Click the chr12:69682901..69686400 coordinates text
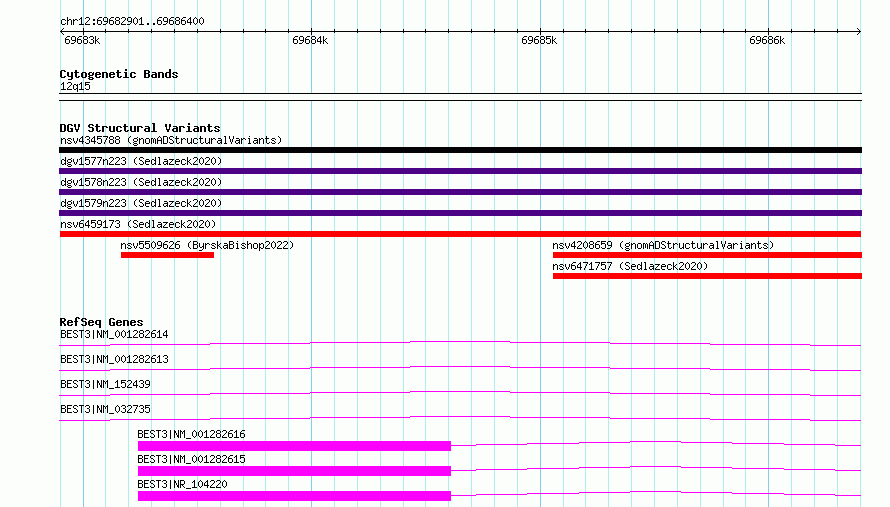890x507 pixels. pos(132,21)
